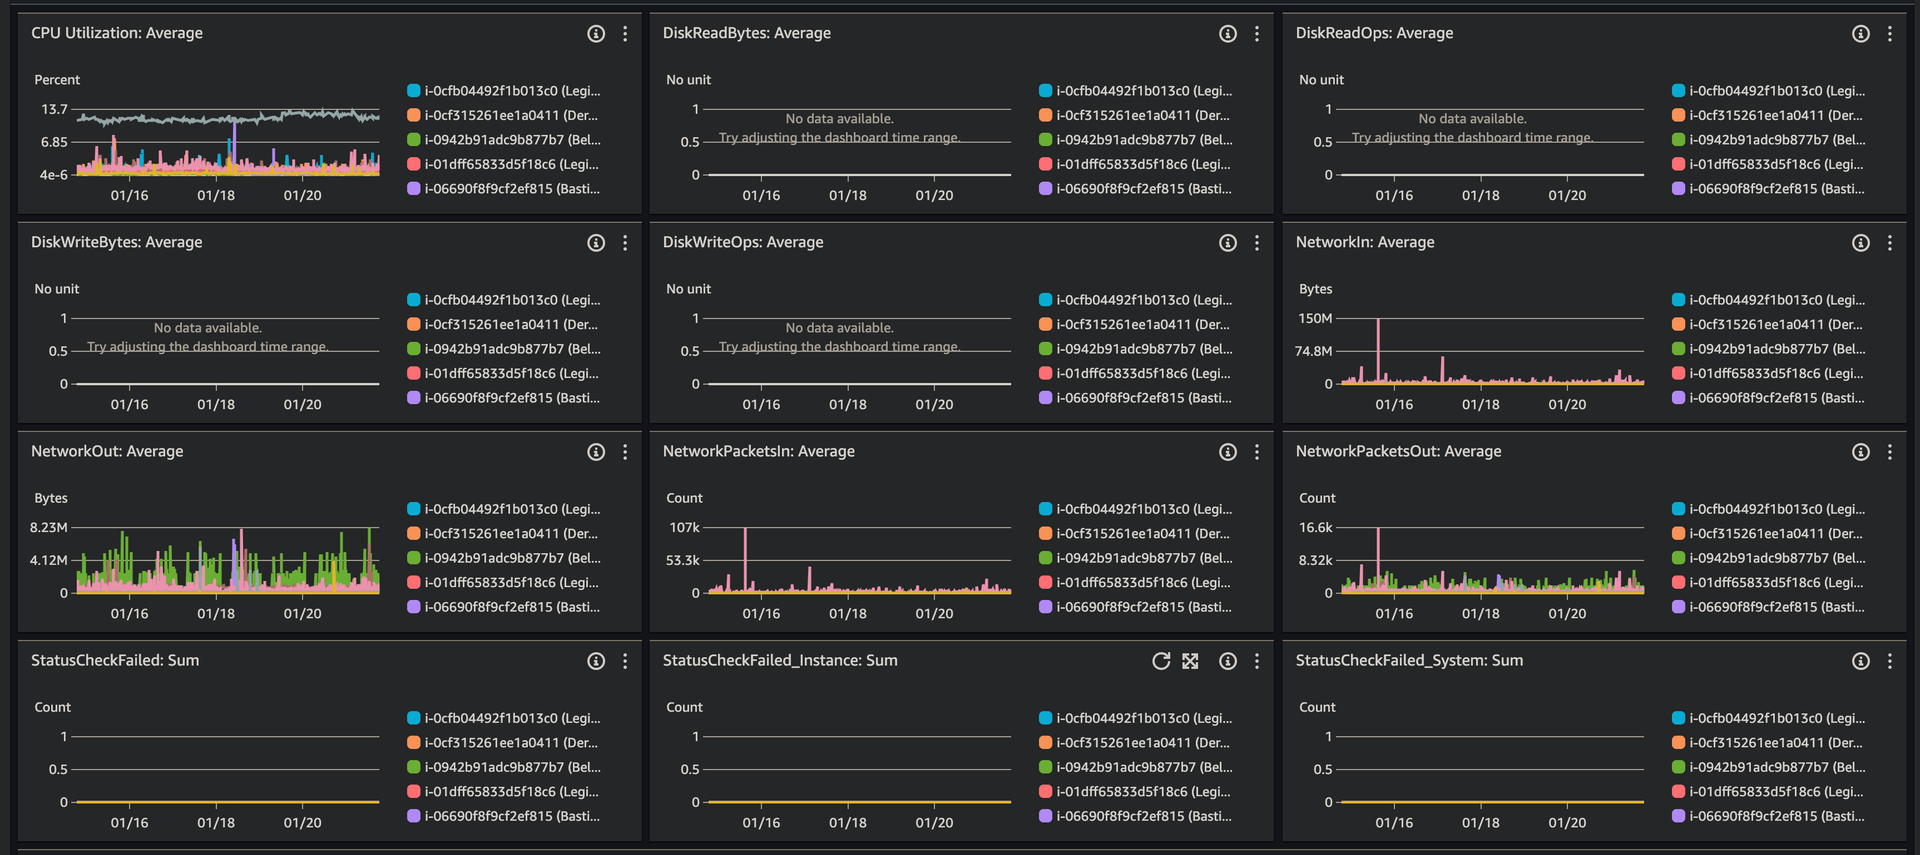Click StatusCheckFailed widget info icon
Image resolution: width=1920 pixels, height=855 pixels.
pyautogui.click(x=596, y=661)
